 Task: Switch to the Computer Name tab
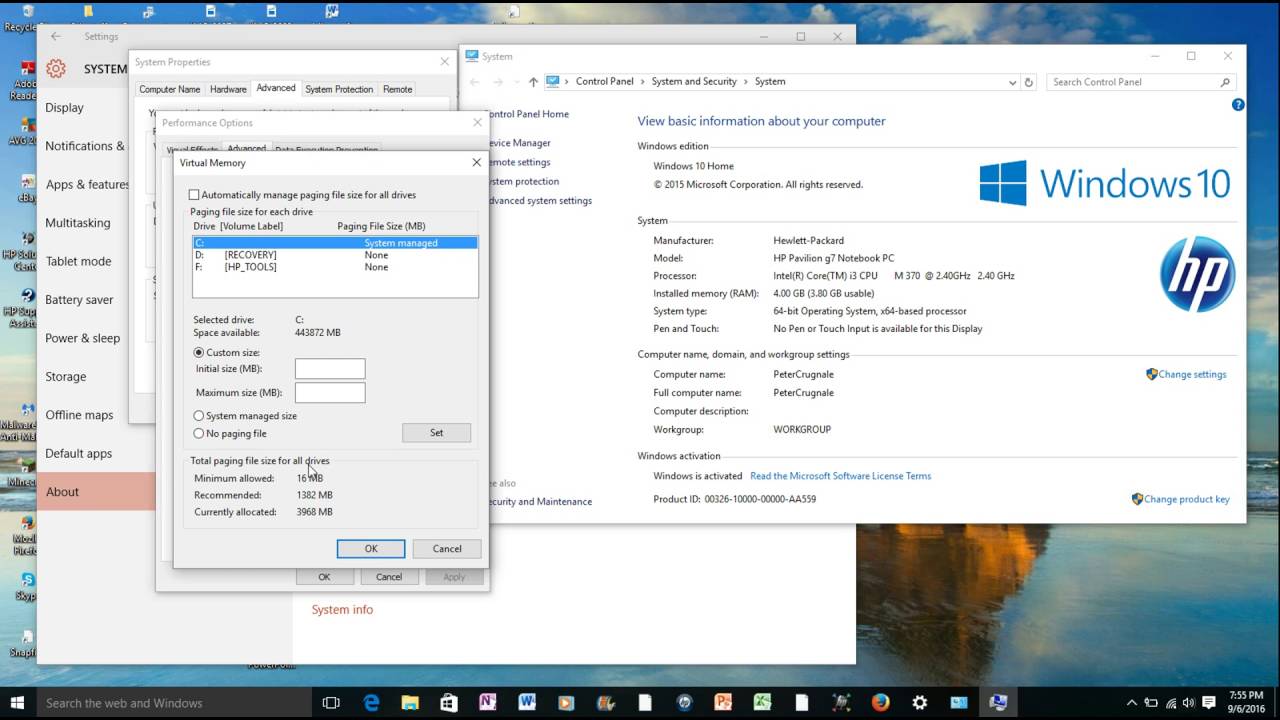click(169, 89)
